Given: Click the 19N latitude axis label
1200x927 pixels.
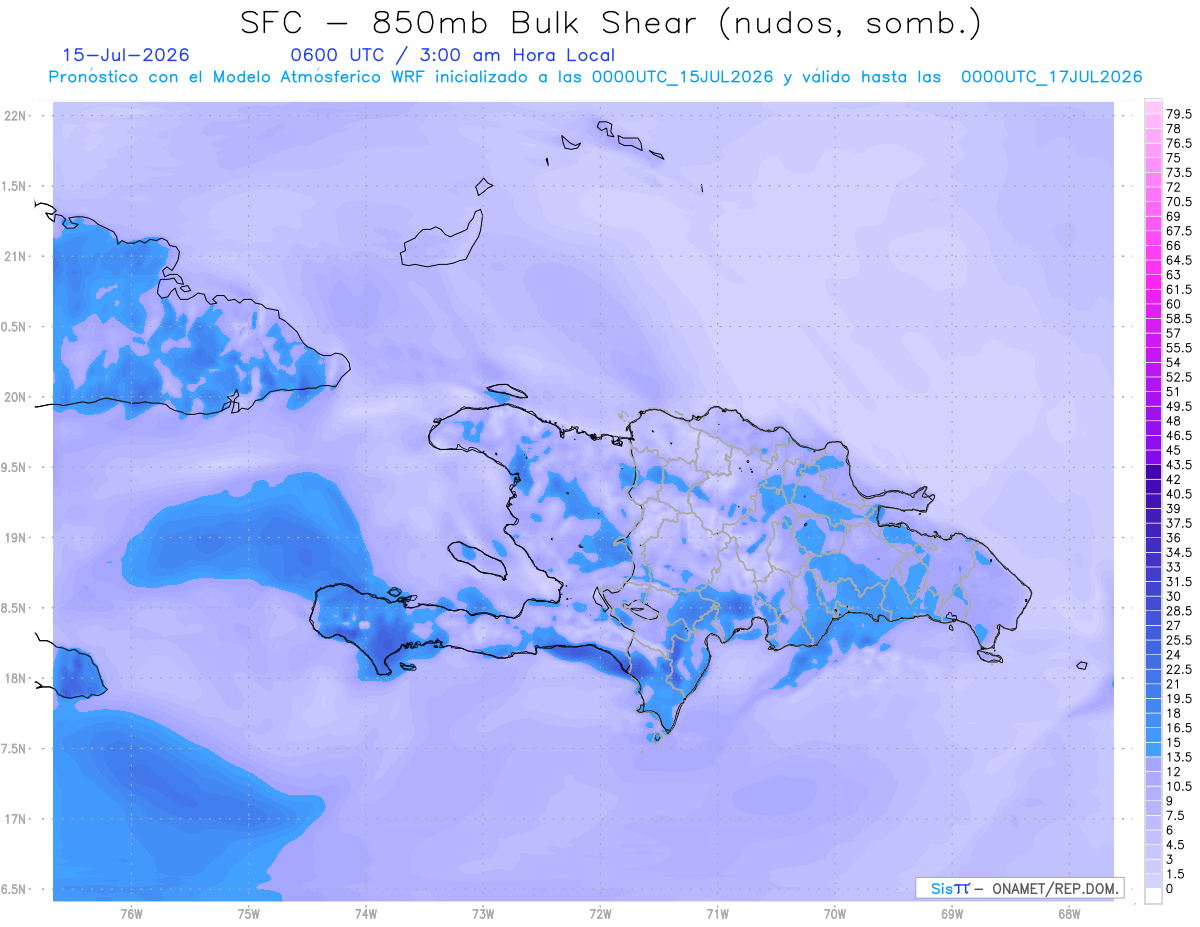Looking at the screenshot, I should pos(15,538).
